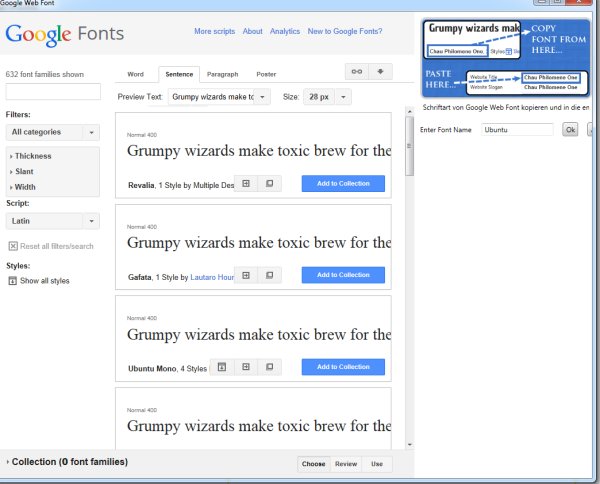The height and width of the screenshot is (484, 600).
Task: Click the Show all styles icon
Action: point(13,280)
